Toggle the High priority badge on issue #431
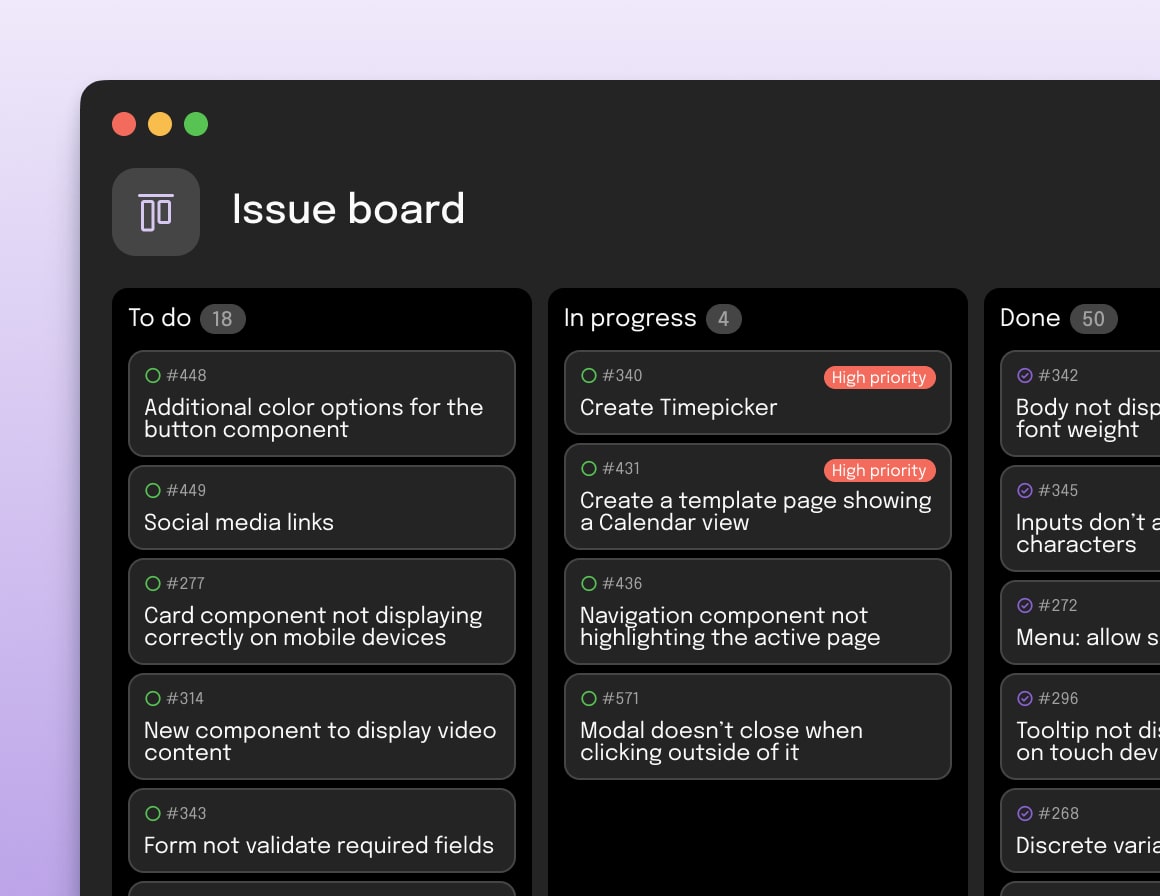The height and width of the screenshot is (896, 1160). (880, 470)
